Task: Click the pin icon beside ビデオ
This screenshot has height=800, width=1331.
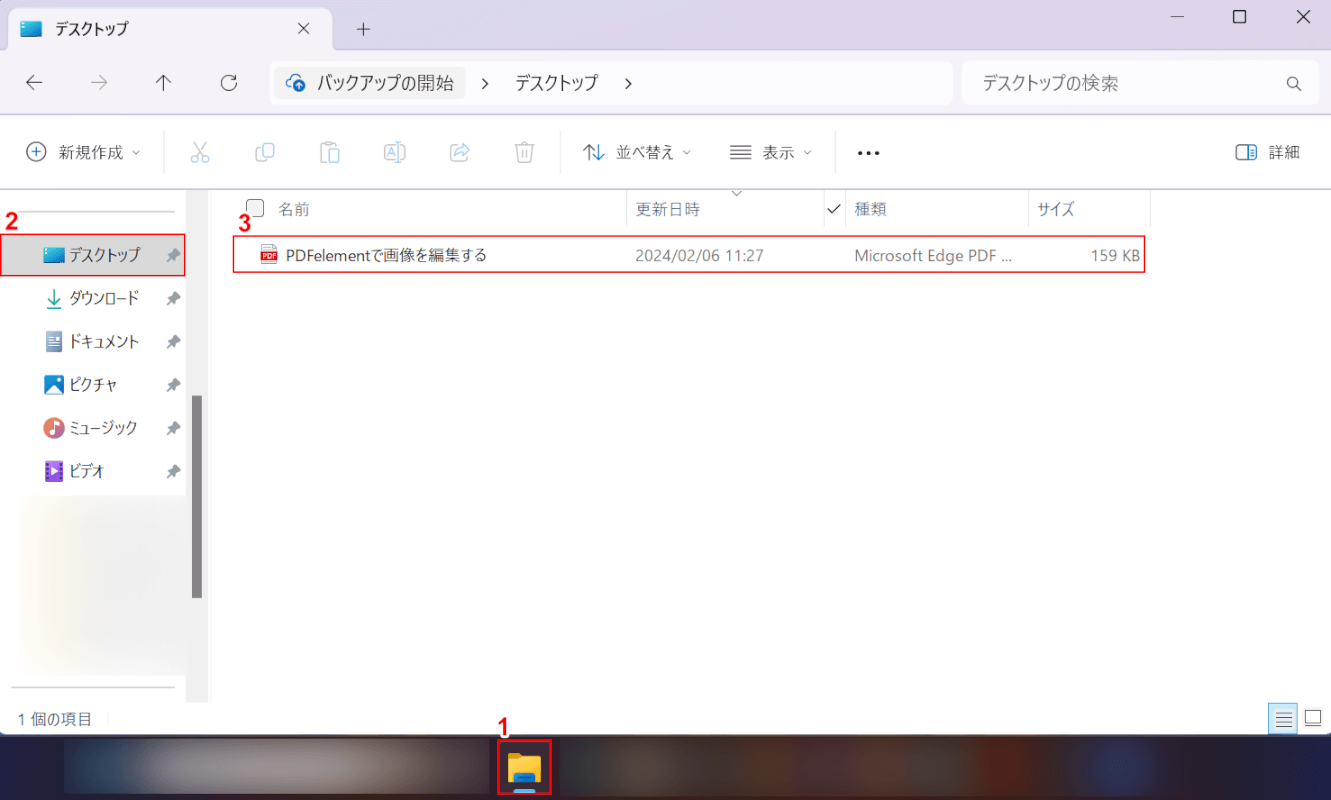Action: pos(173,470)
